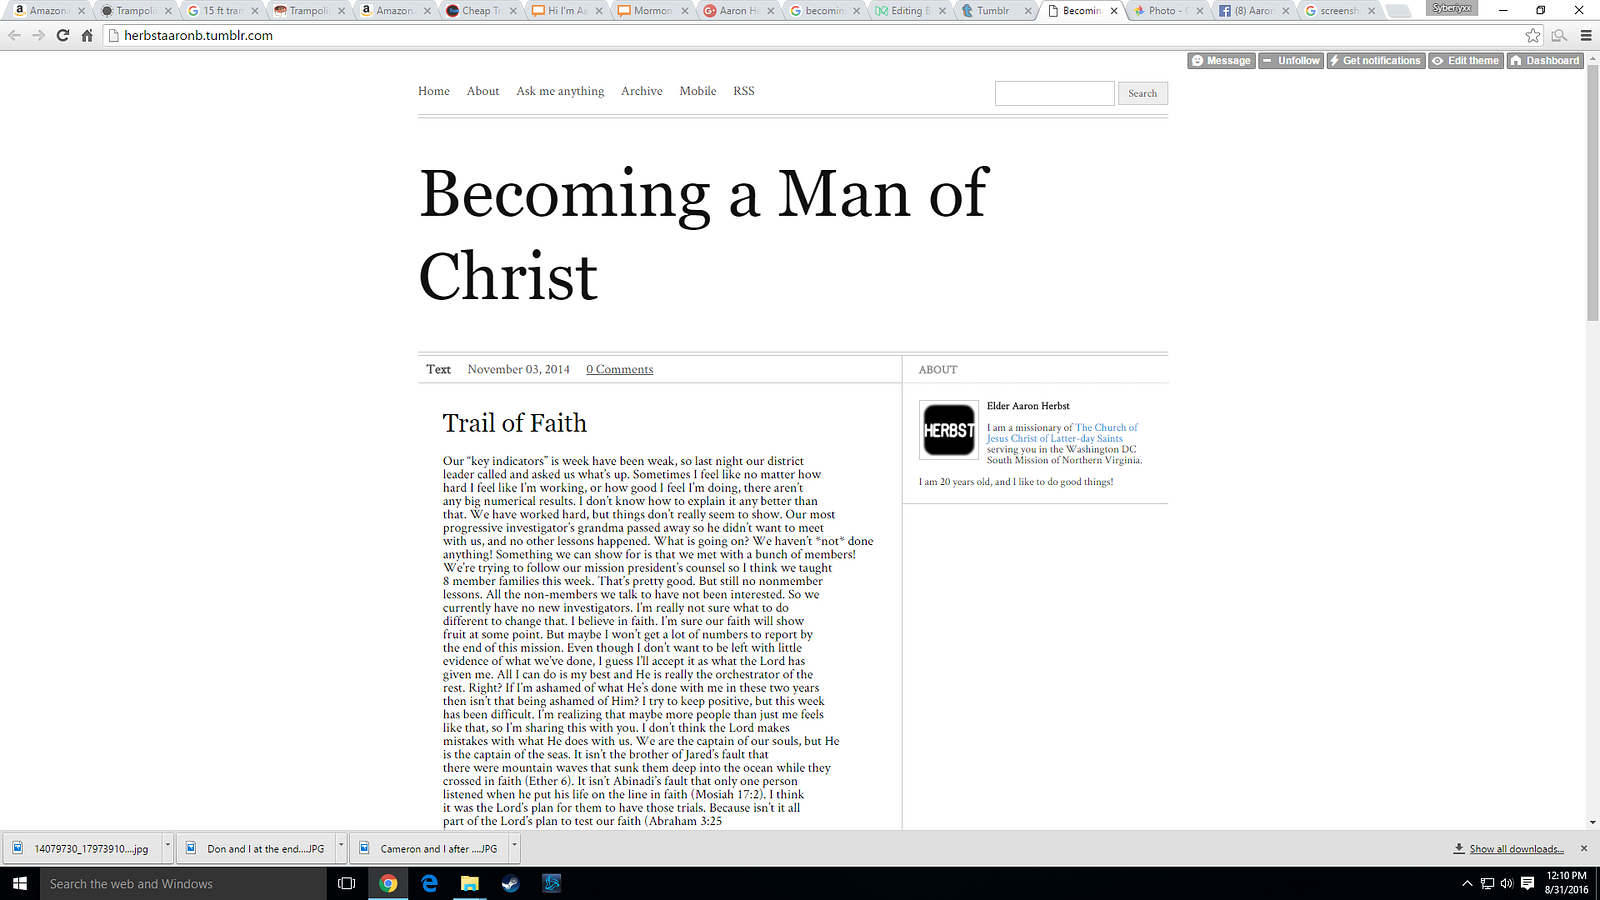Close the Mormon tab
The image size is (1600, 900).
(686, 11)
